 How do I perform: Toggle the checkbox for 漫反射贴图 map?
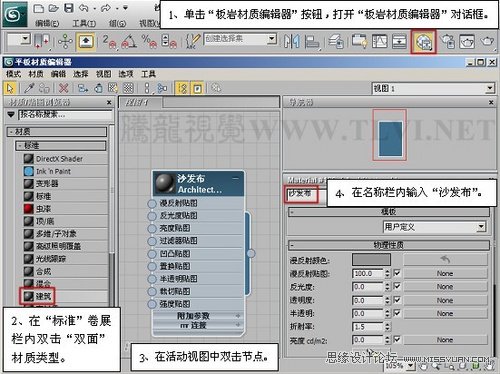397,273
